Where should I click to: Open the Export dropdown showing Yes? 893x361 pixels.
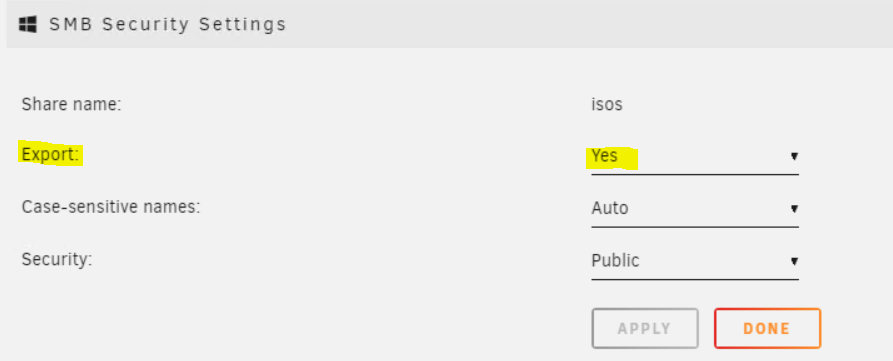click(695, 156)
